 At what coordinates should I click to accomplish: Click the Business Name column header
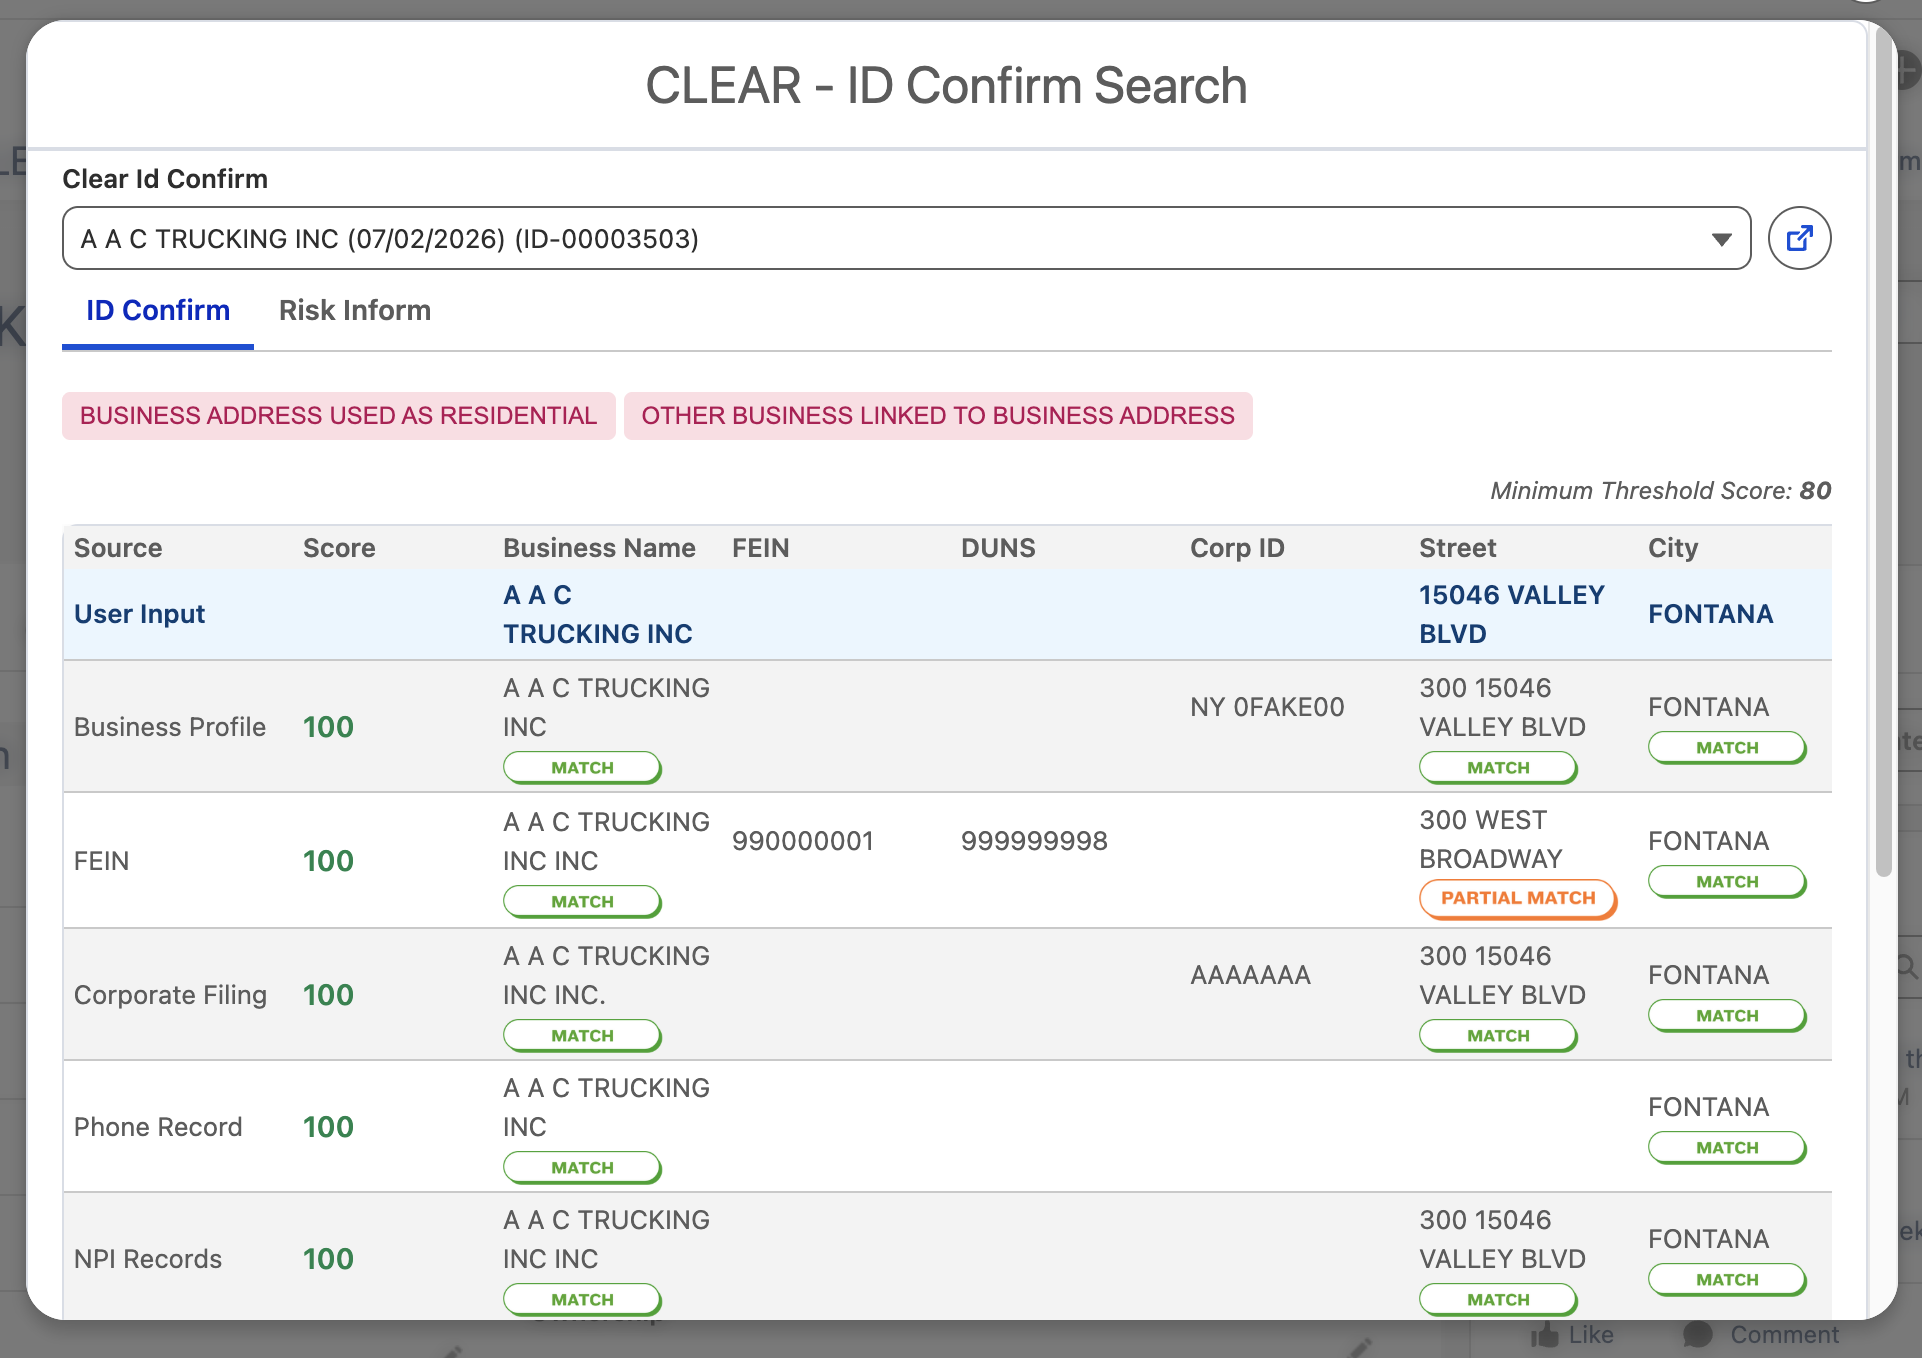[599, 548]
